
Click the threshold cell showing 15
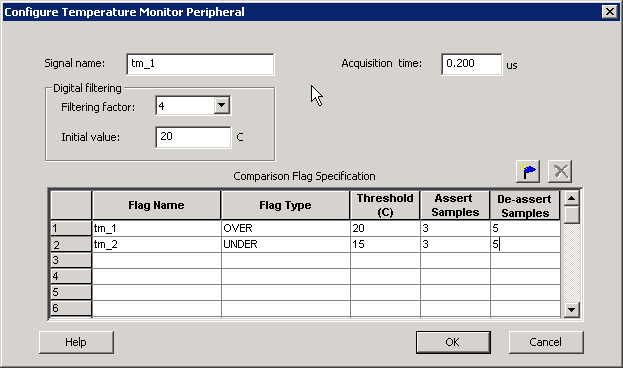(385, 244)
